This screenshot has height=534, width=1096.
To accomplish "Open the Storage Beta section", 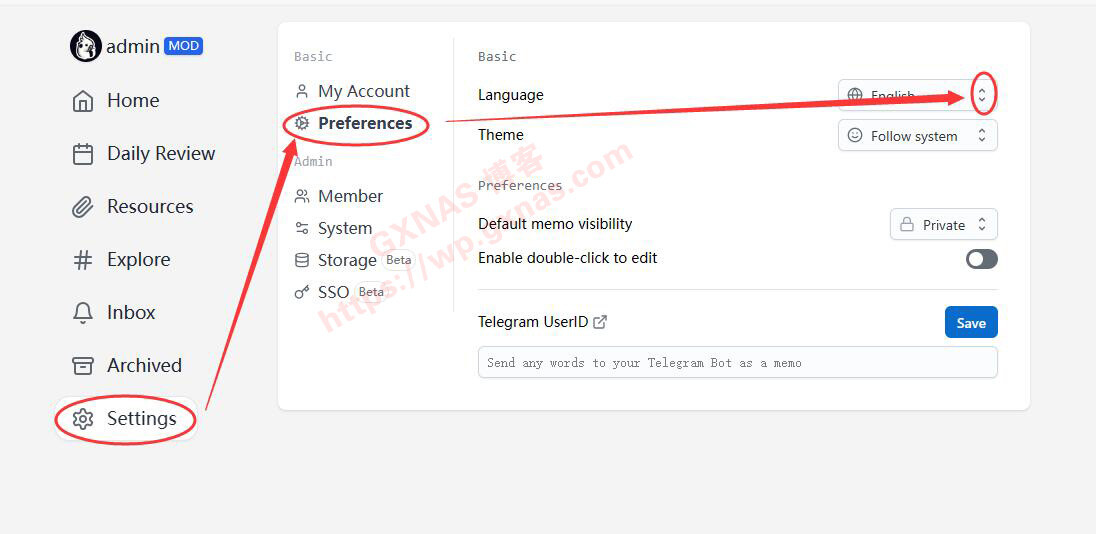I will click(x=347, y=260).
